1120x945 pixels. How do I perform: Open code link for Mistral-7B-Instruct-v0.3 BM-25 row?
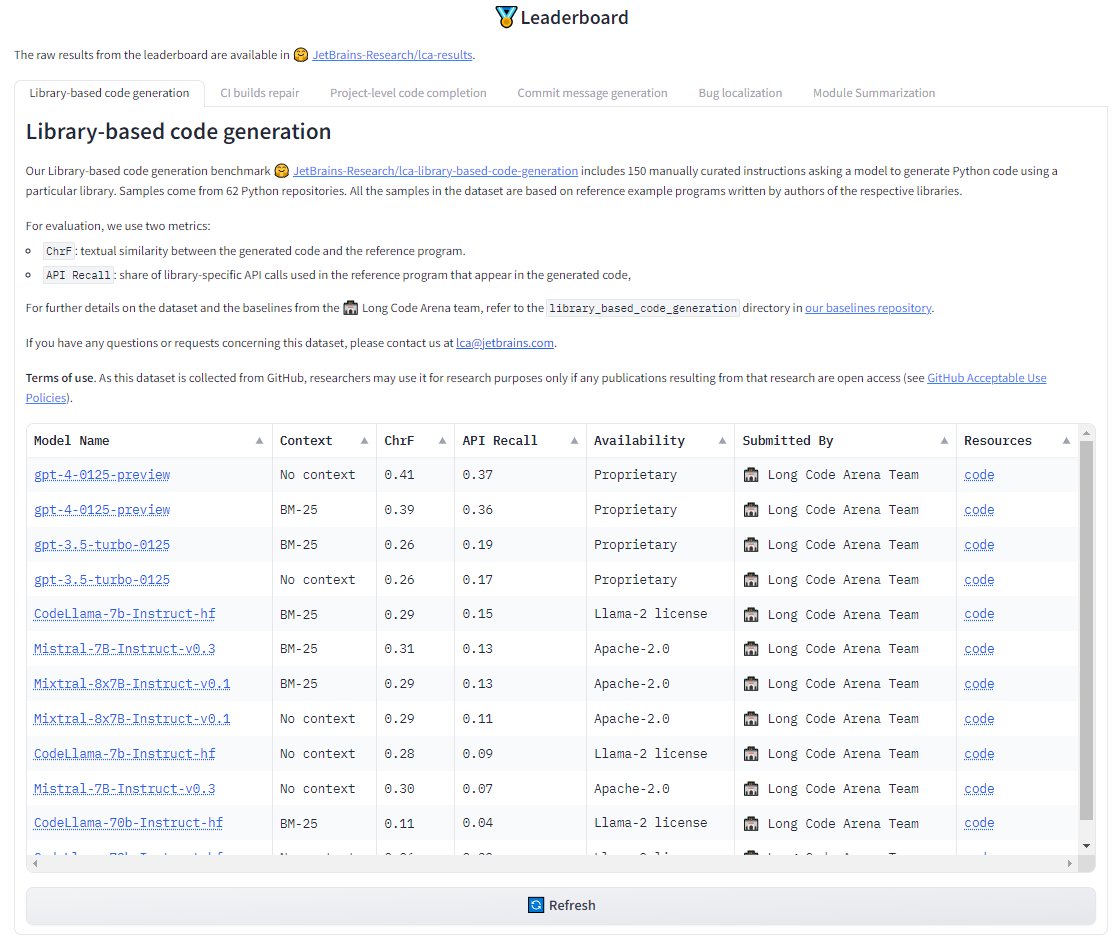point(979,649)
